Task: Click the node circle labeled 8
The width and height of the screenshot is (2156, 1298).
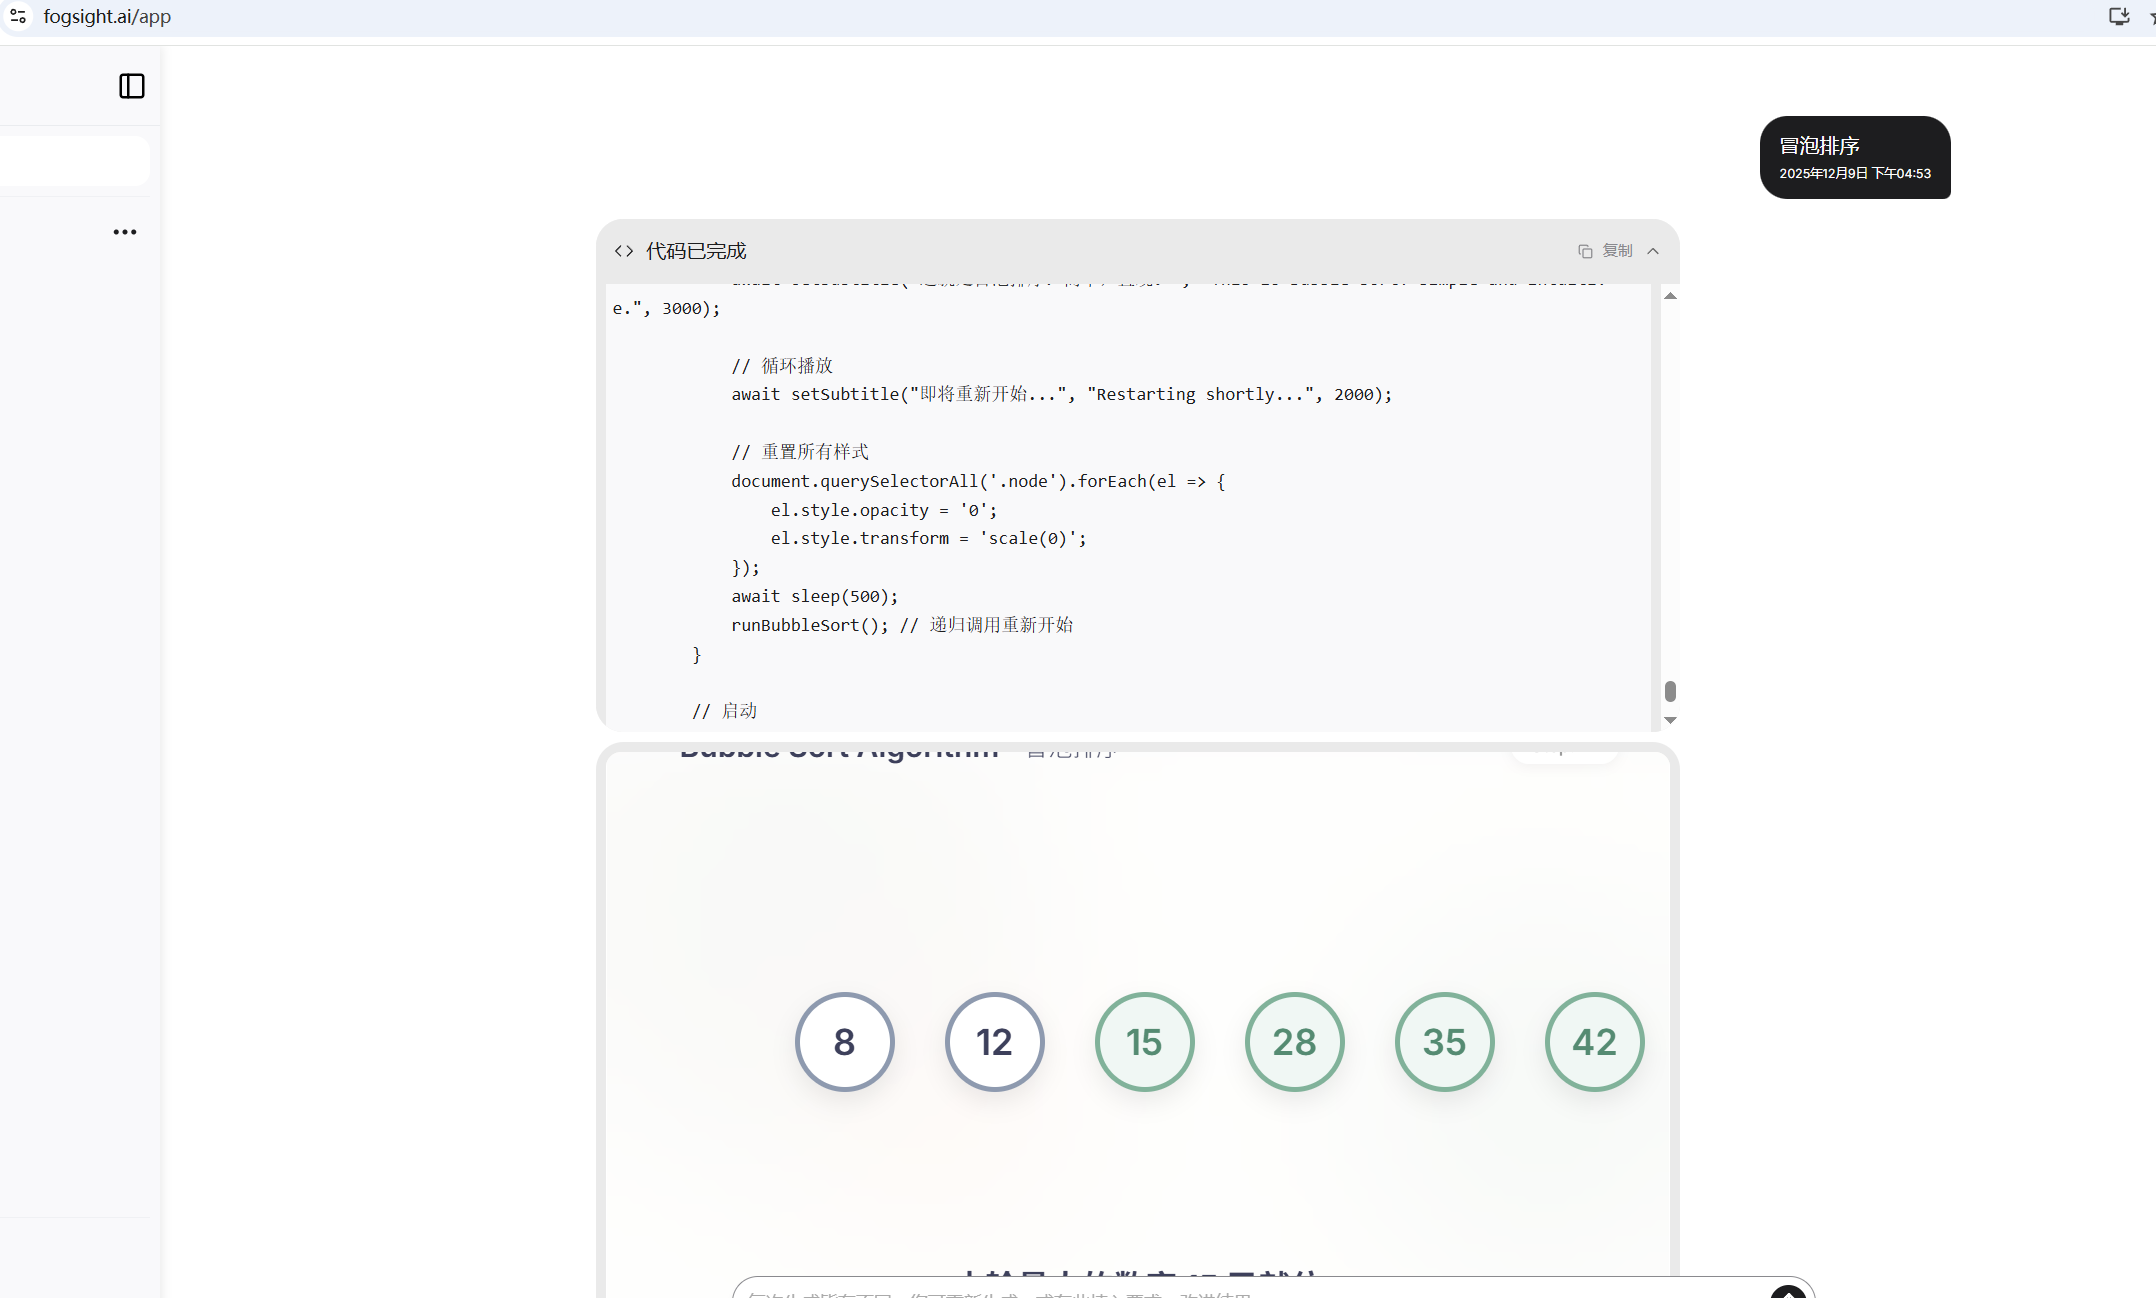Action: pyautogui.click(x=844, y=1042)
